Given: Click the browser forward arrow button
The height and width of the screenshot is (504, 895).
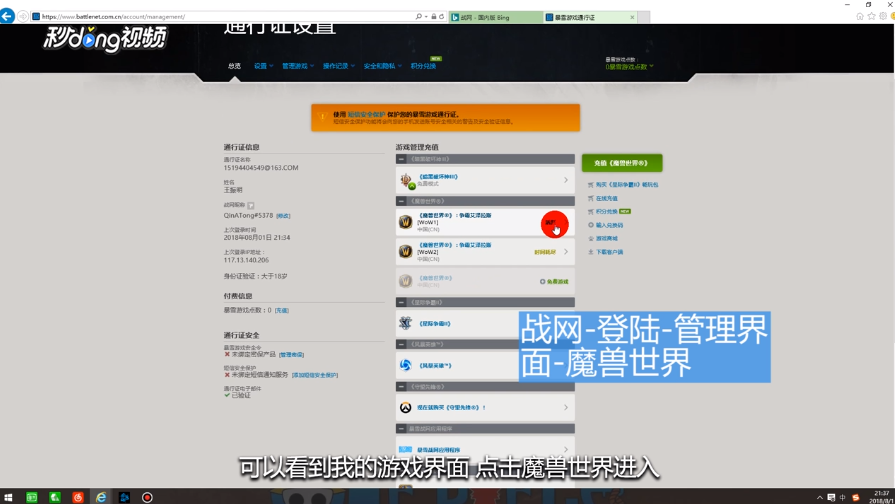Looking at the screenshot, I should 23,17.
